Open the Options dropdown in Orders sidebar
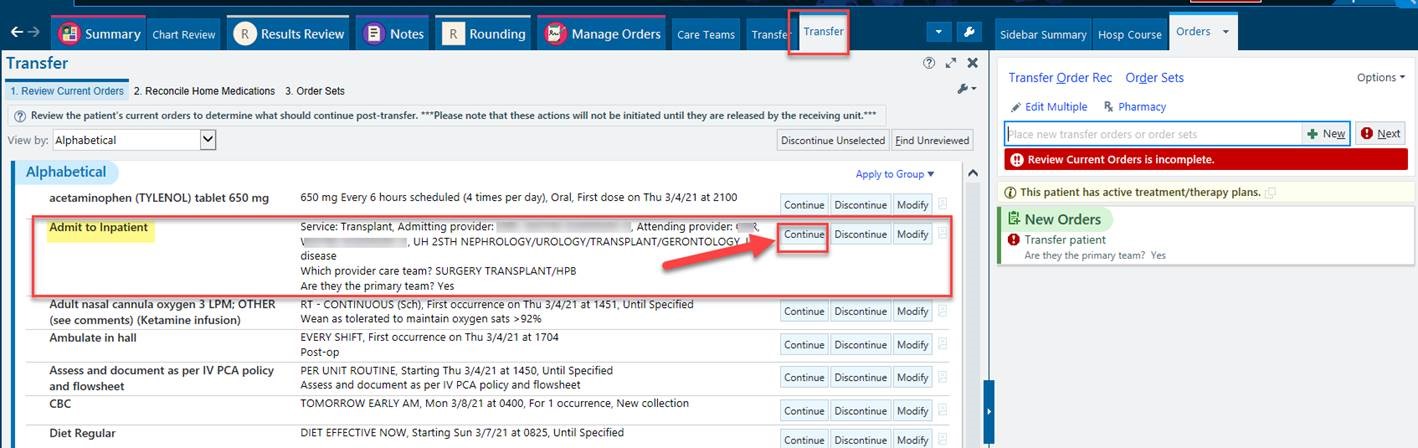Image resolution: width=1418 pixels, height=448 pixels. 1380,77
